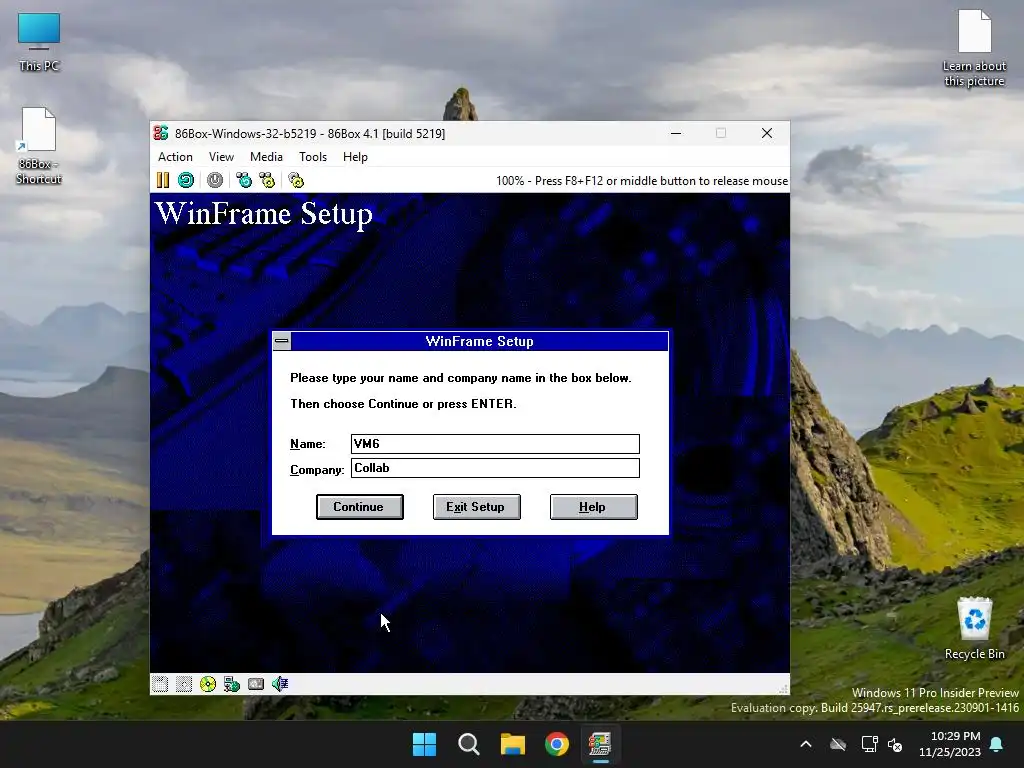The height and width of the screenshot is (768, 1024).
Task: Open File Explorer from taskbar
Action: 513,744
